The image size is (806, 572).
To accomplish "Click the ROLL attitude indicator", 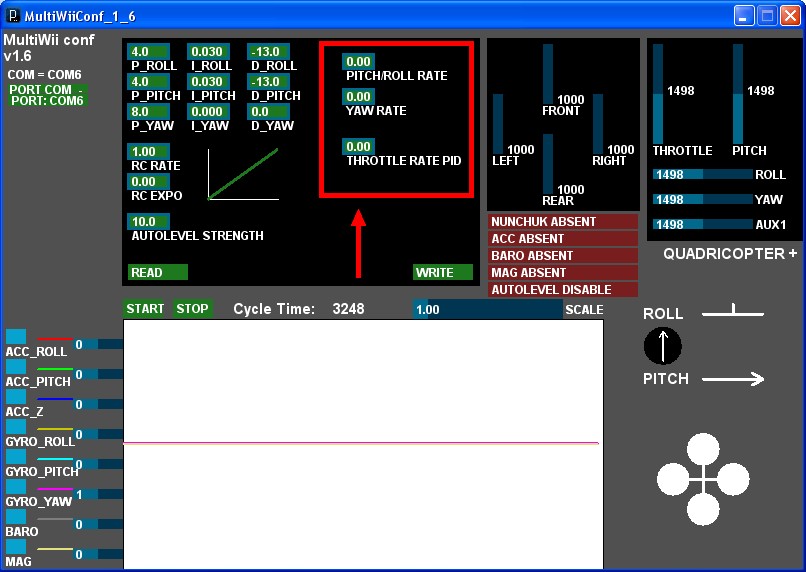I will (733, 310).
